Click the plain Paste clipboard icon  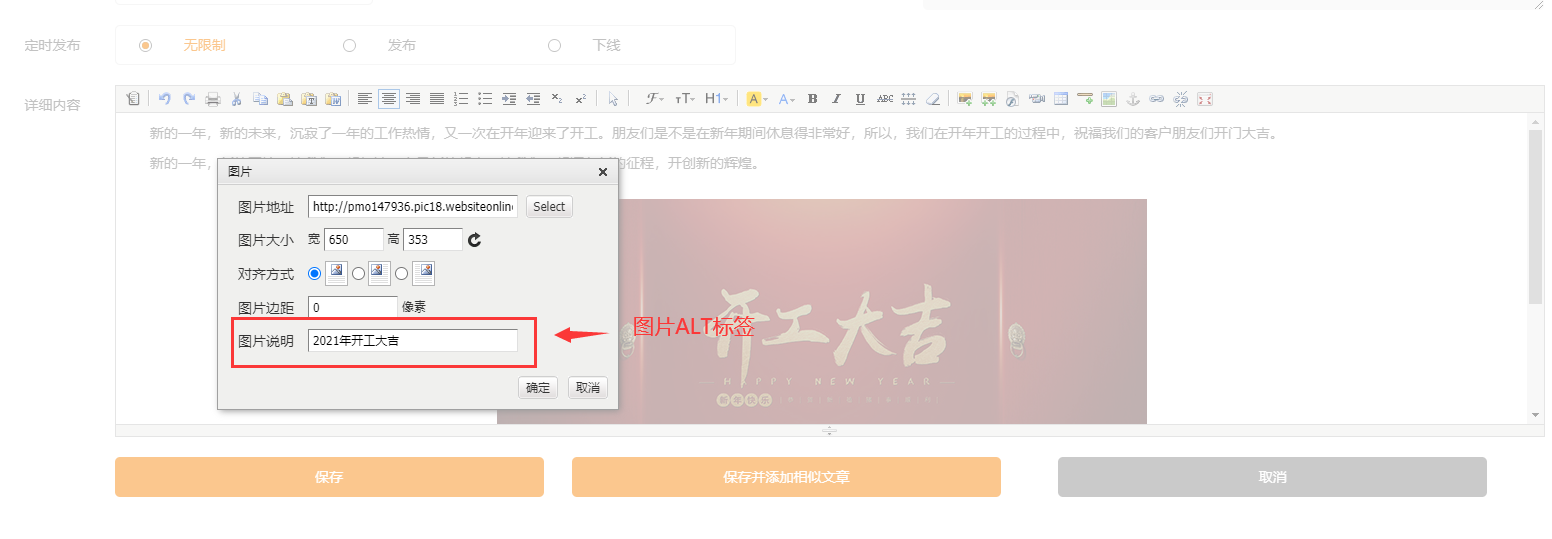285,99
